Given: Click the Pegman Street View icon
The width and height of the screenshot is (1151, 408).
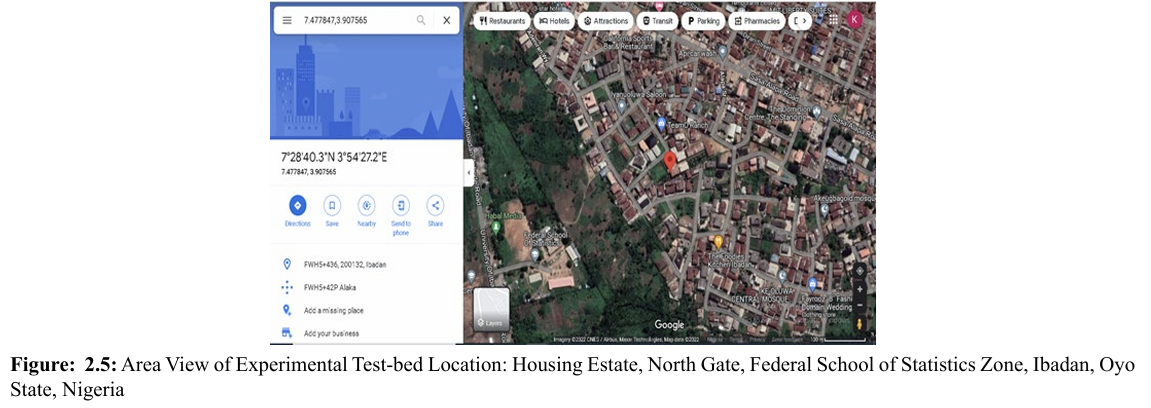Looking at the screenshot, I should pyautogui.click(x=859, y=323).
